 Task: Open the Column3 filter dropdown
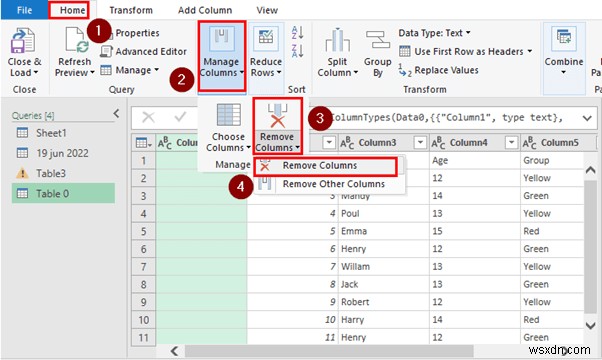pyautogui.click(x=420, y=142)
